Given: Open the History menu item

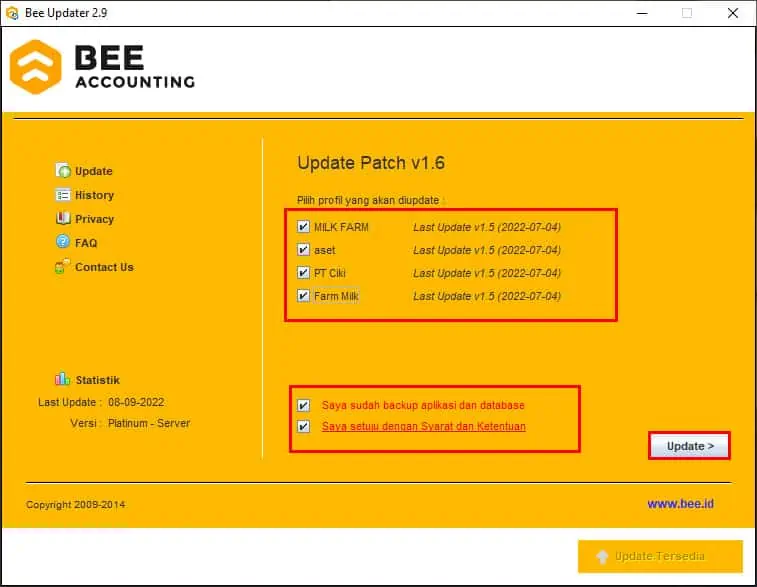Looking at the screenshot, I should coord(95,195).
